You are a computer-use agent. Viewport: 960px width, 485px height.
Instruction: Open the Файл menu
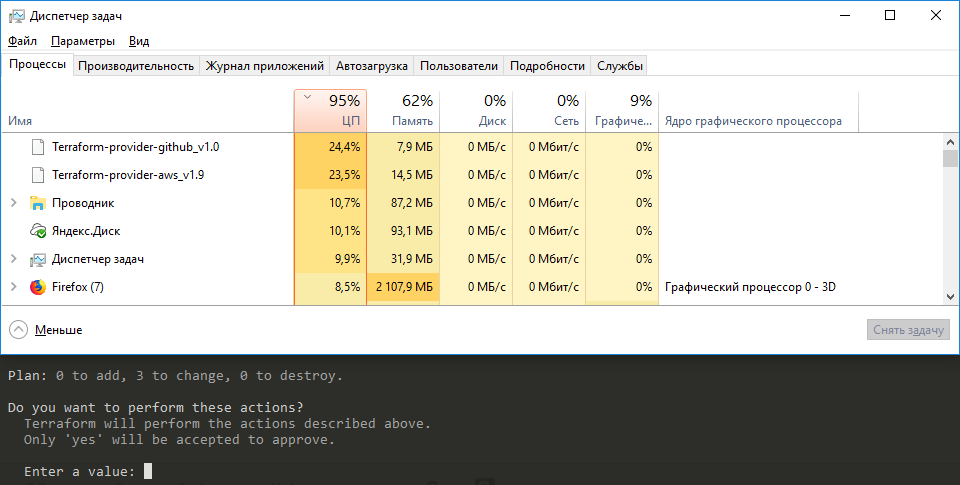pos(23,41)
